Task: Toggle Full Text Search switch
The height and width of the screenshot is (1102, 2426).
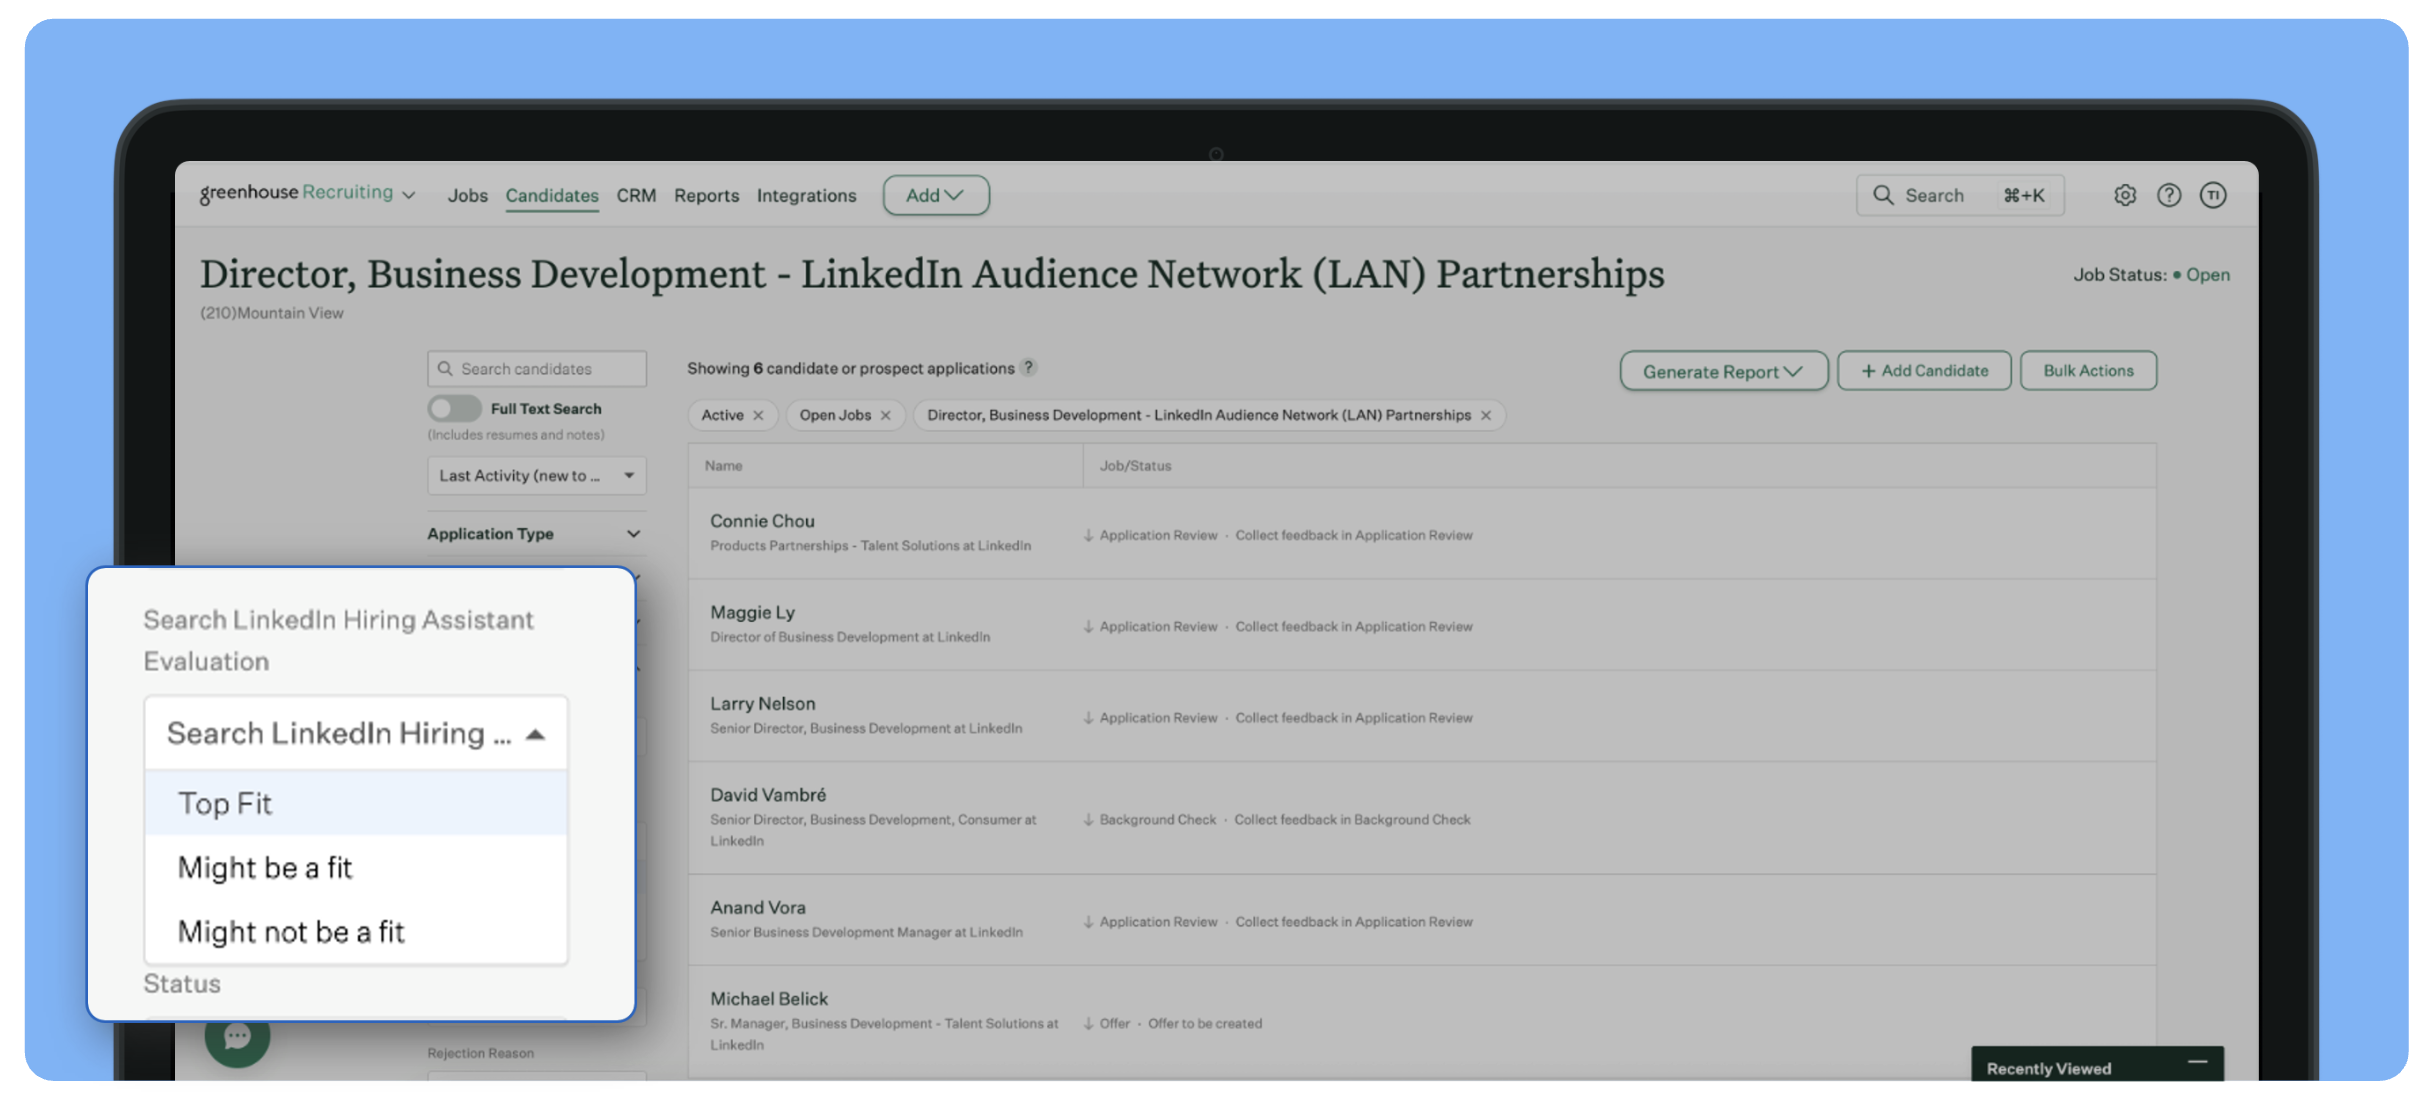Action: click(454, 408)
